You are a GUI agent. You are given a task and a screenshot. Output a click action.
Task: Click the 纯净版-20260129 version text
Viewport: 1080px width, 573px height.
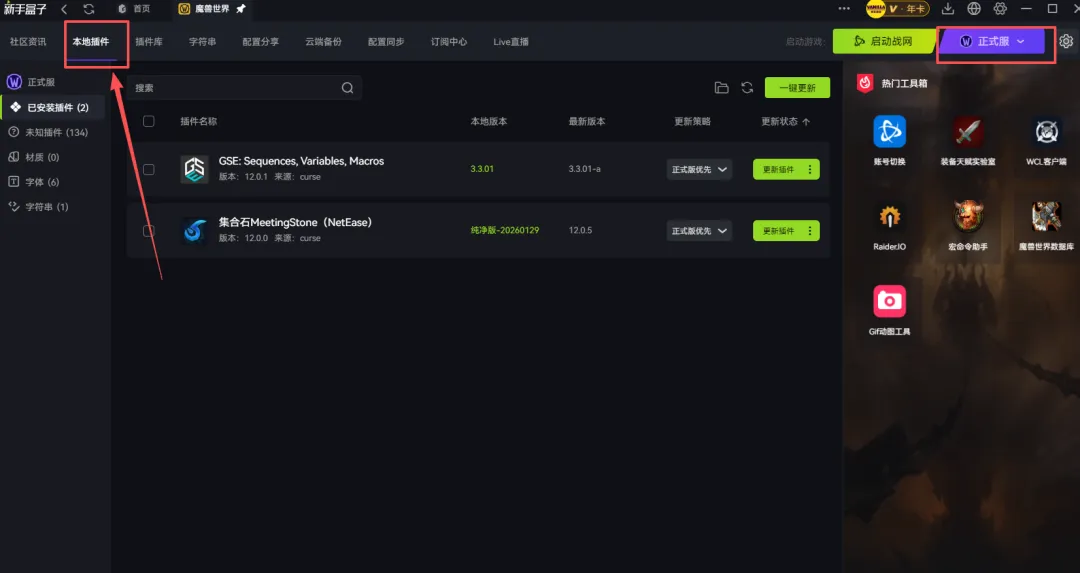click(x=504, y=230)
